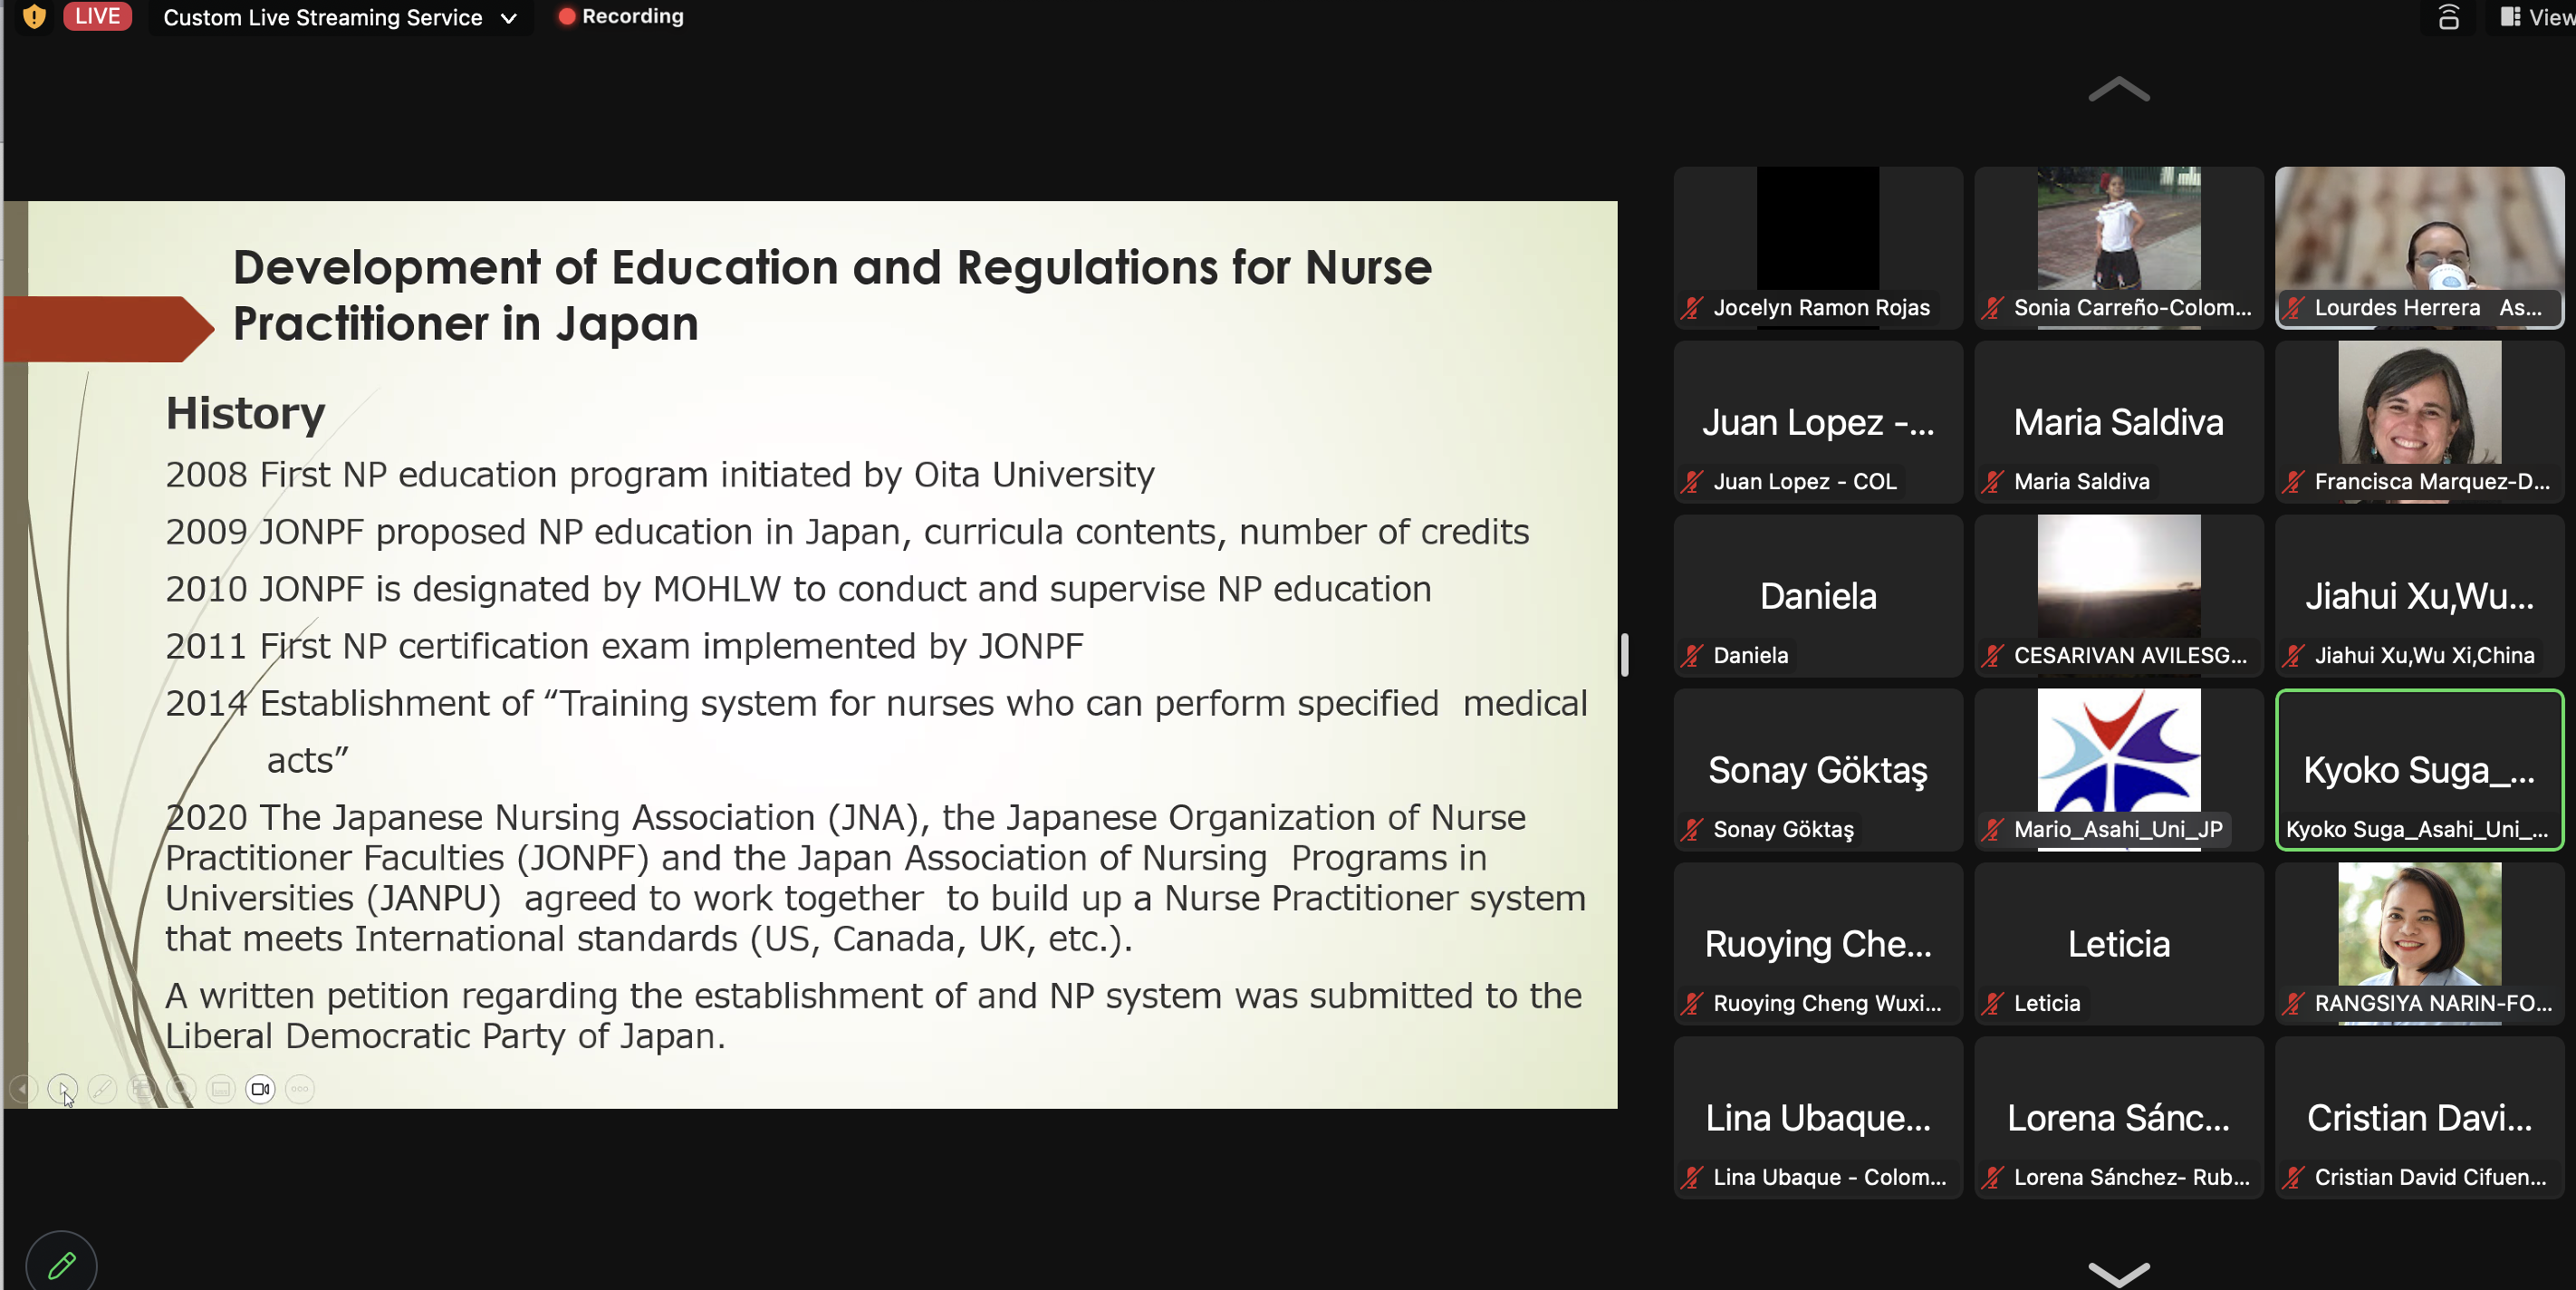Click muted mic icon next to Jocelyn Ramon Rojas
The height and width of the screenshot is (1290, 2576).
(x=1692, y=308)
